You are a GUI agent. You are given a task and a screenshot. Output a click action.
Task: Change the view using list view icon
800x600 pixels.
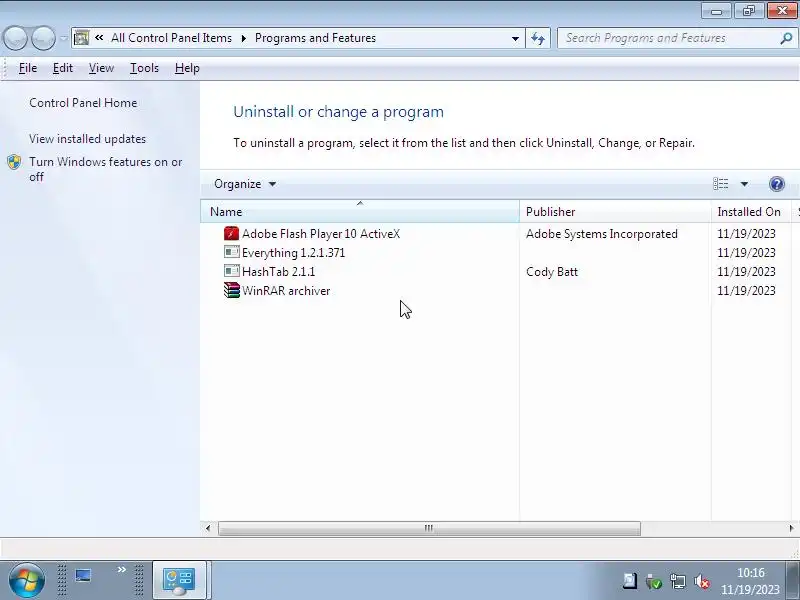pyautogui.click(x=720, y=184)
